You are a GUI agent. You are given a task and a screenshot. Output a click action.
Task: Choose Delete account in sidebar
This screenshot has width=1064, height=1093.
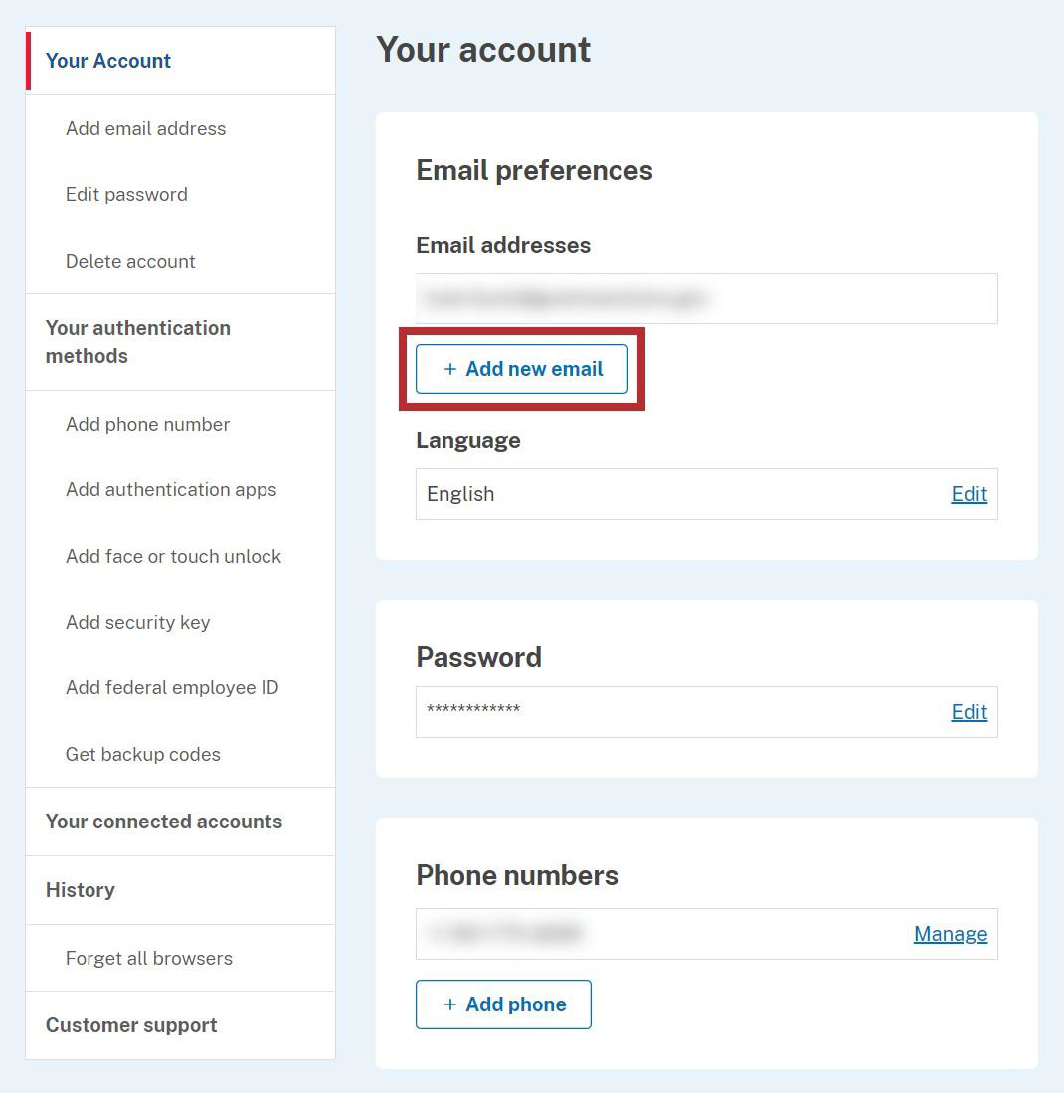click(131, 262)
